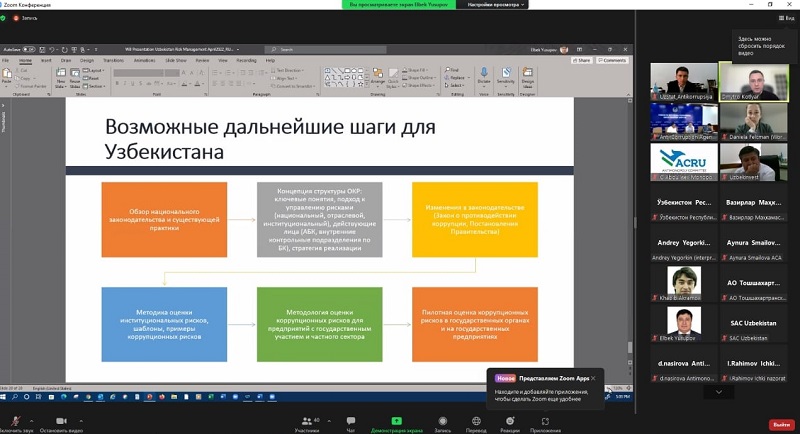Click the green Share Screen icon
The image size is (800, 434).
(397, 420)
